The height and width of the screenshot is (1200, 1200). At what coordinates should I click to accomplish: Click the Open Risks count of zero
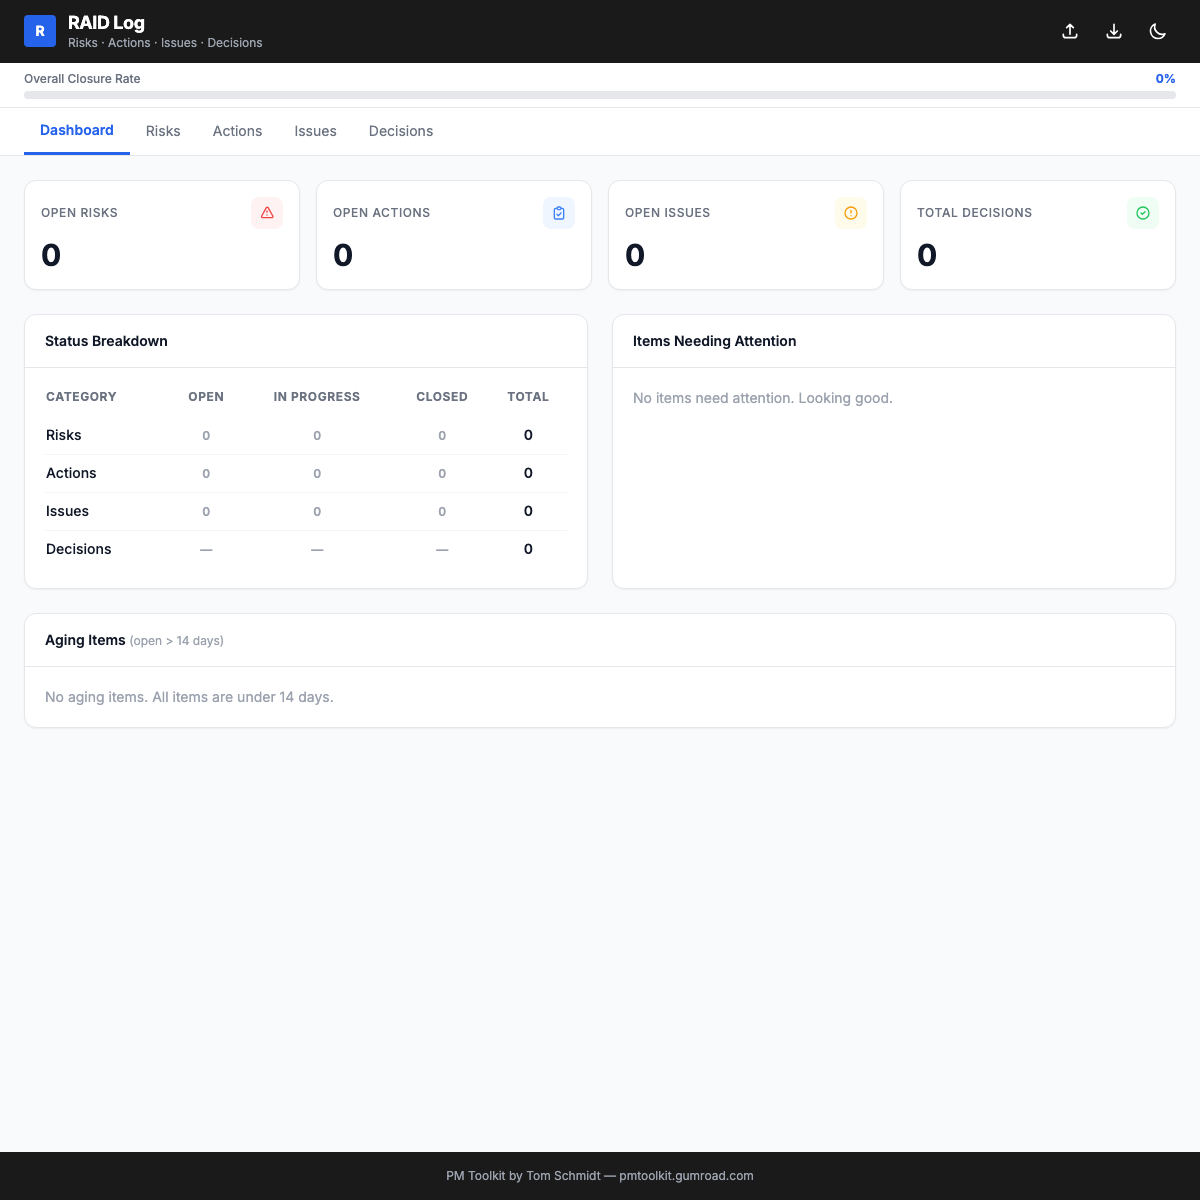point(51,255)
